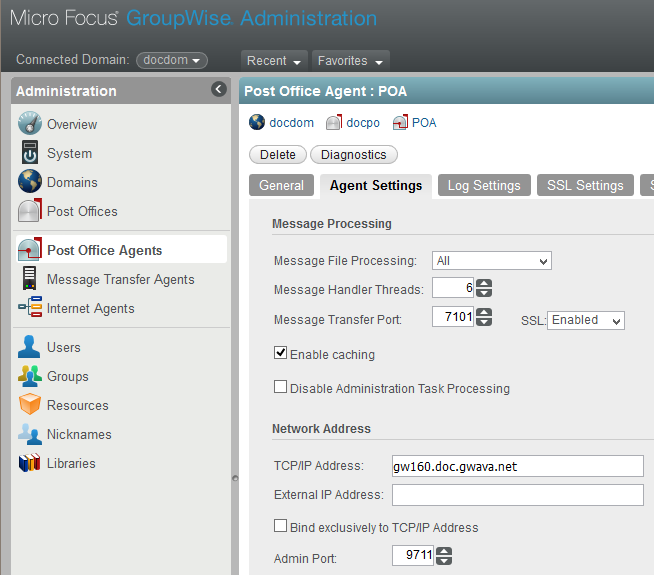
Task: Open Message Transfer Agents in sidebar
Action: click(121, 279)
